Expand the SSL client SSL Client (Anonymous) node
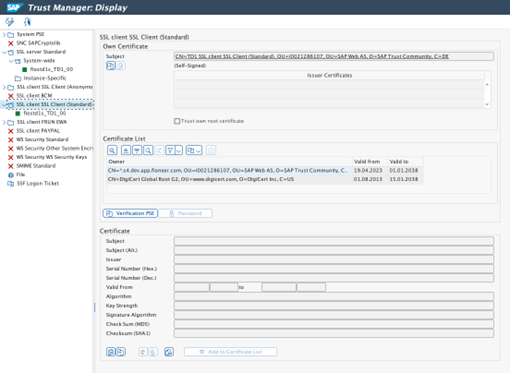Screen dimensions: 510x373 (x=4, y=87)
